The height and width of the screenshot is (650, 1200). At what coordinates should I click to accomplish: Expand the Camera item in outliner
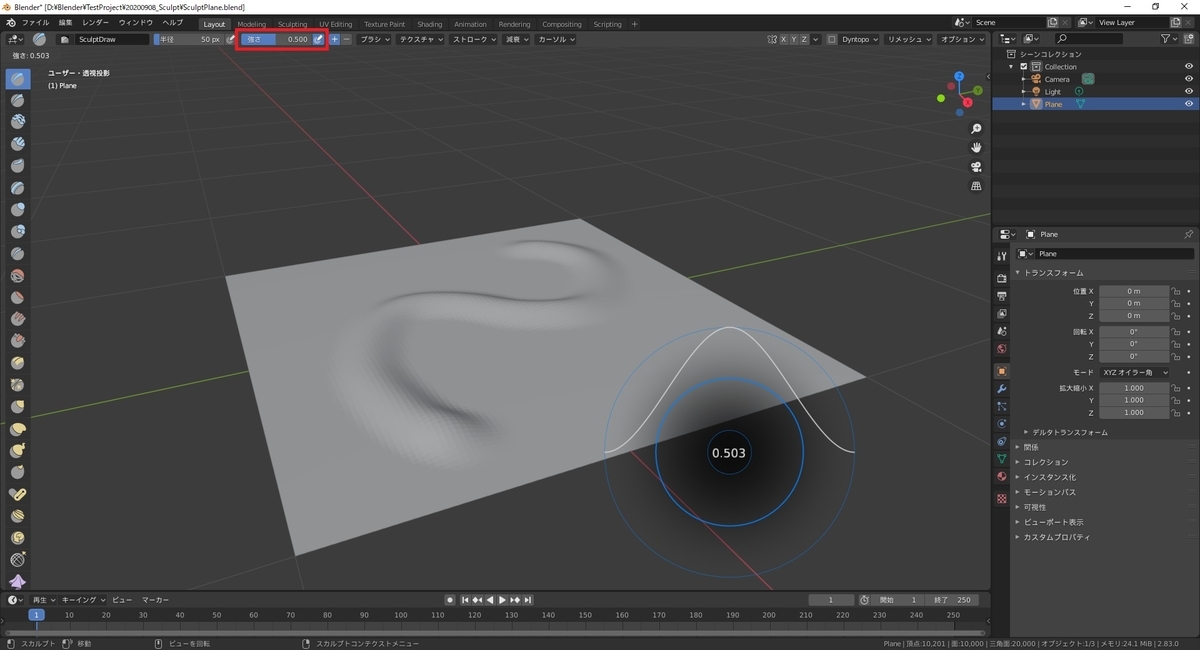[1023, 79]
